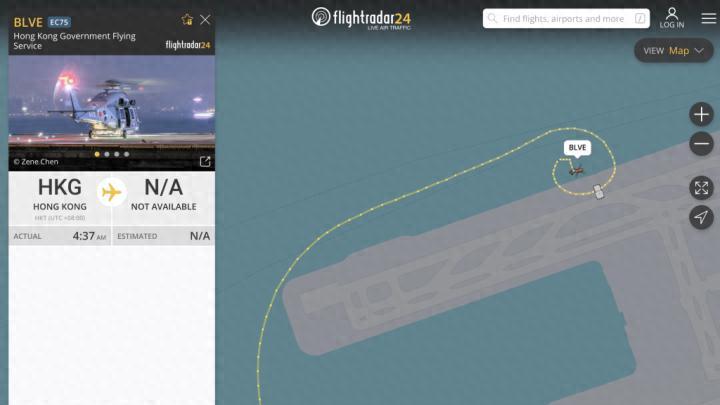Click the BLVE label on the map
Image resolution: width=720 pixels, height=405 pixels.
(577, 147)
